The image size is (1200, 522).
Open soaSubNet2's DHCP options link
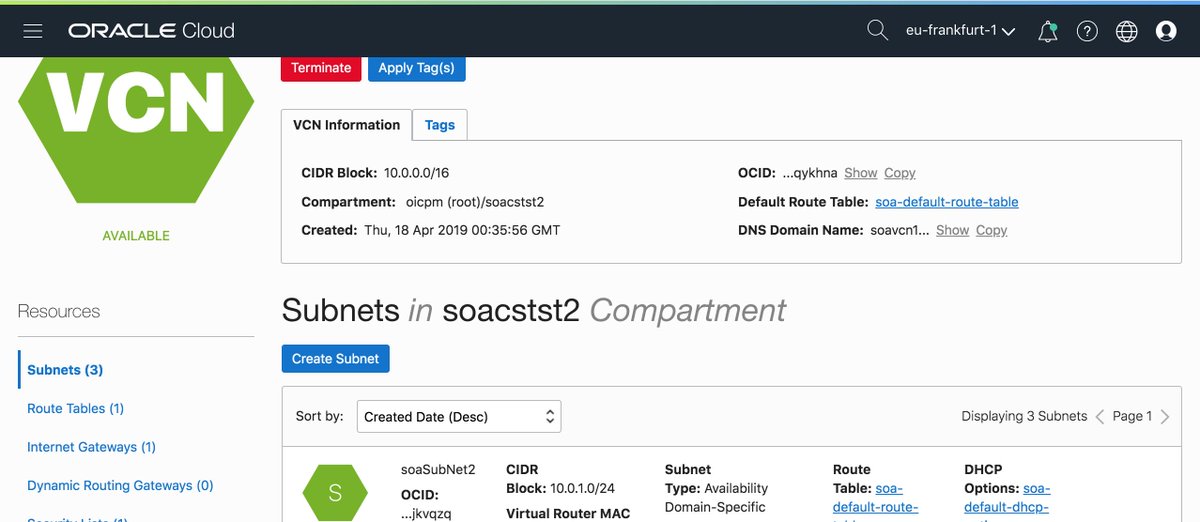coord(1007,499)
